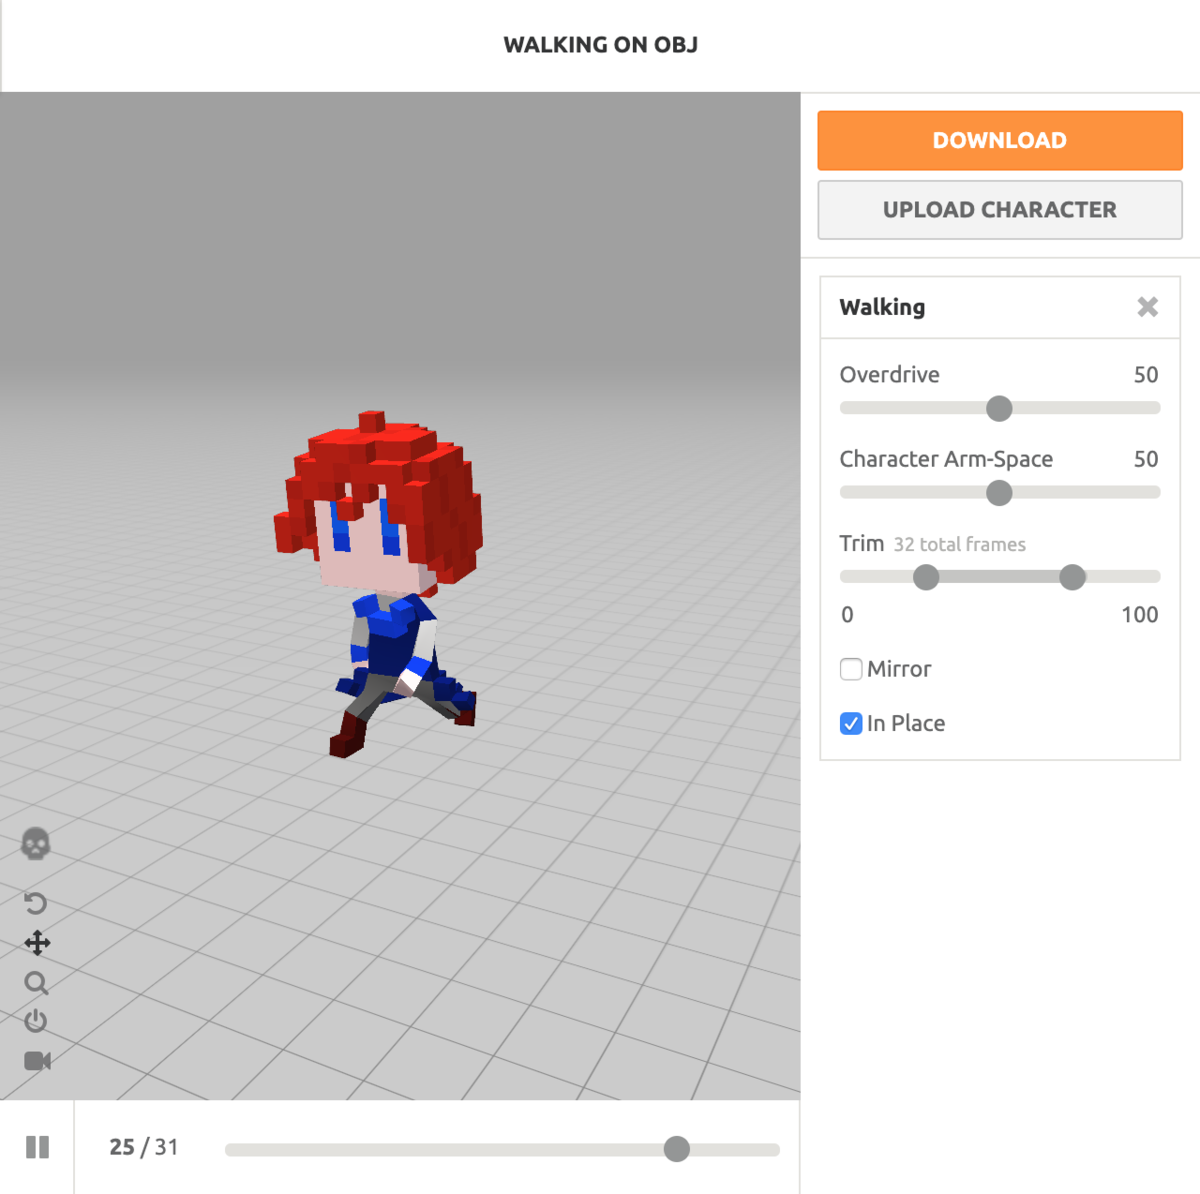Image resolution: width=1200 pixels, height=1194 pixels.
Task: Click the video camera recording icon
Action: 37,1061
